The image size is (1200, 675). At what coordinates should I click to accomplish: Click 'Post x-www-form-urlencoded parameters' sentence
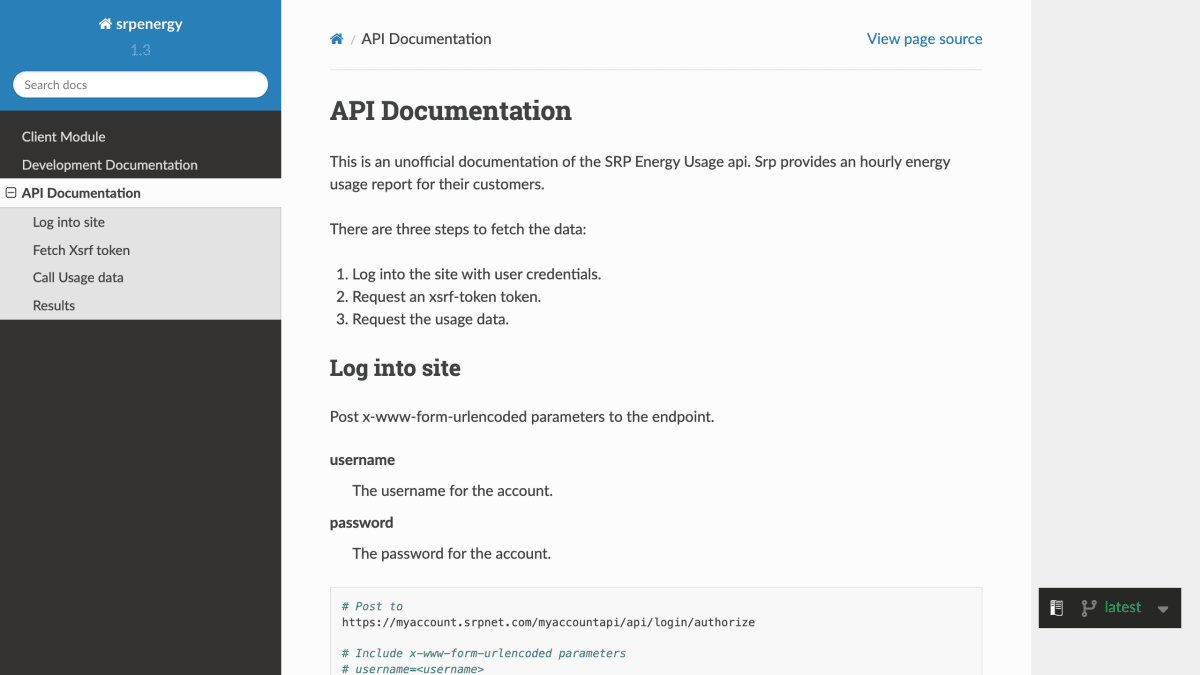click(522, 416)
